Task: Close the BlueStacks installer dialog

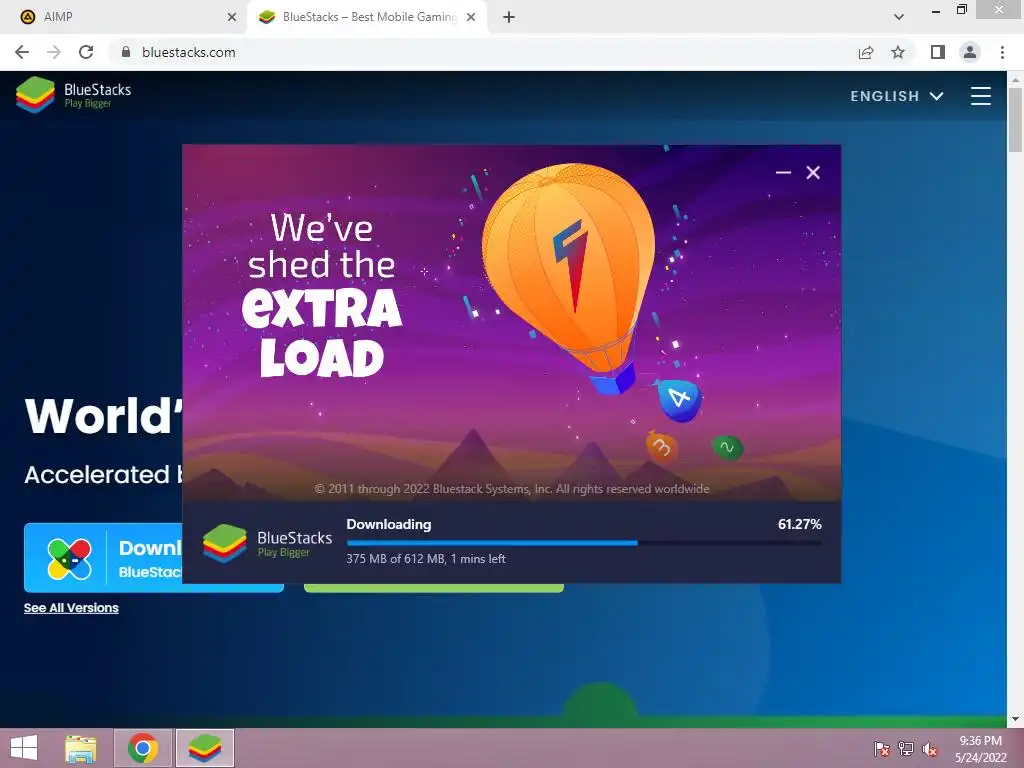Action: click(813, 172)
